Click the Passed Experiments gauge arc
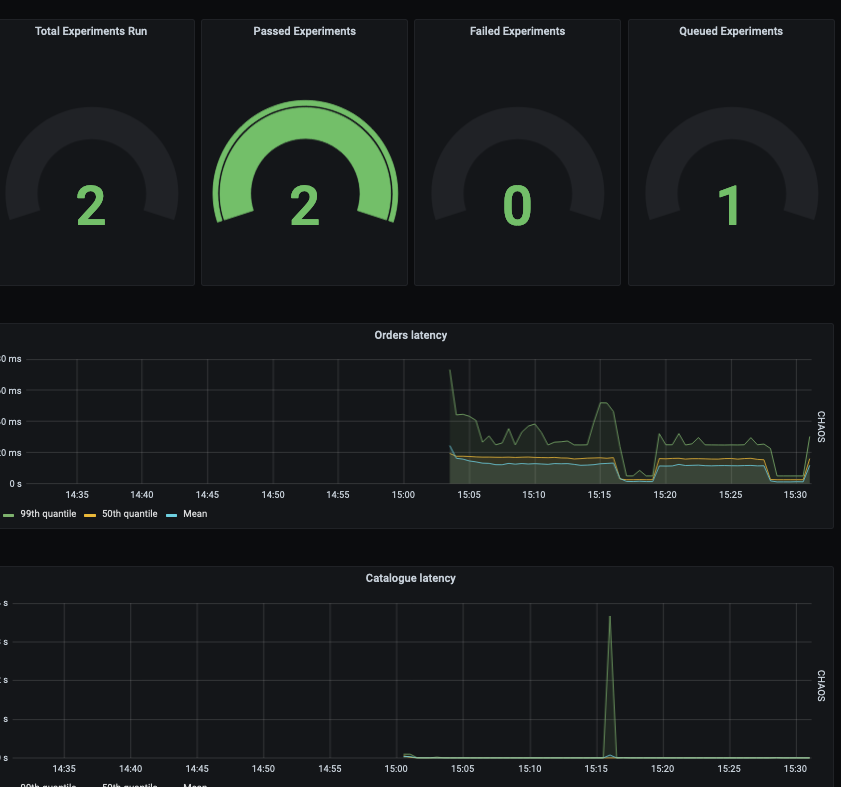Image resolution: width=841 pixels, height=787 pixels. [304, 110]
